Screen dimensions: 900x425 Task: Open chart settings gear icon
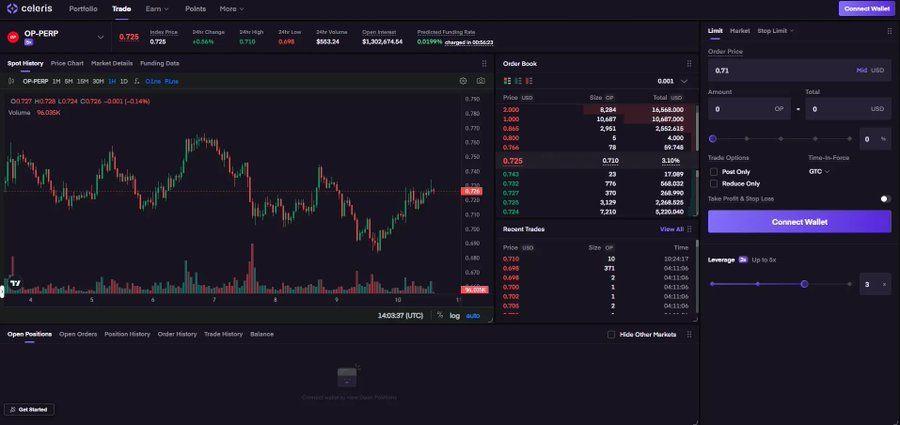(x=463, y=81)
